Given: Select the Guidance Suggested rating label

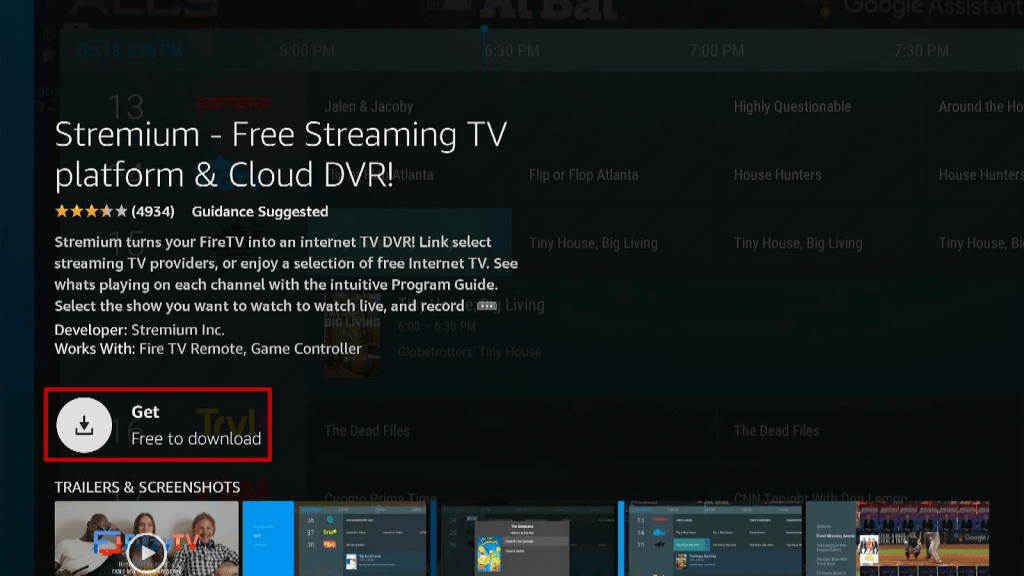Looking at the screenshot, I should click(260, 212).
